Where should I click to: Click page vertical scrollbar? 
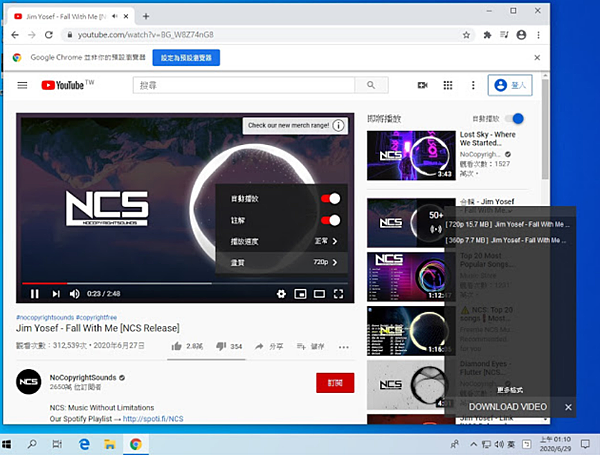coord(545,129)
